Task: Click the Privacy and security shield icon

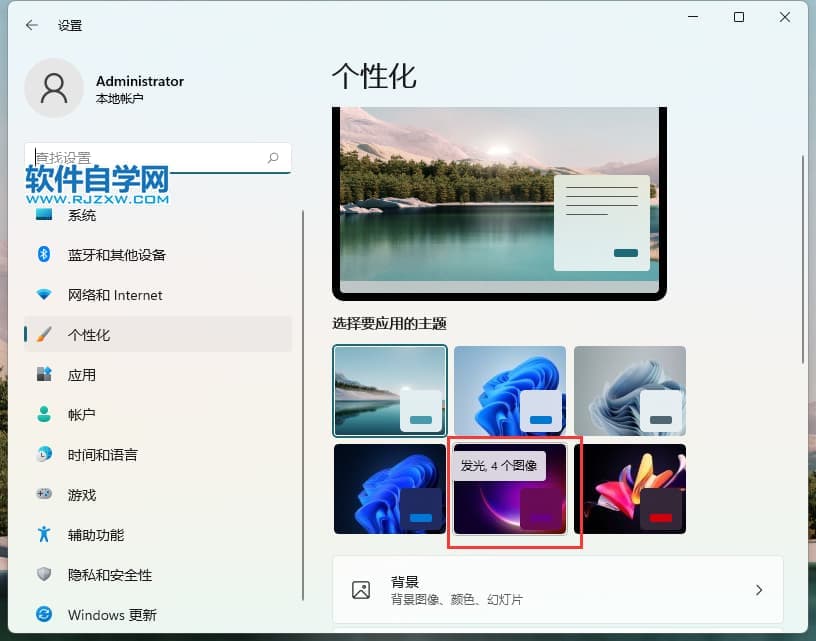Action: 44,574
